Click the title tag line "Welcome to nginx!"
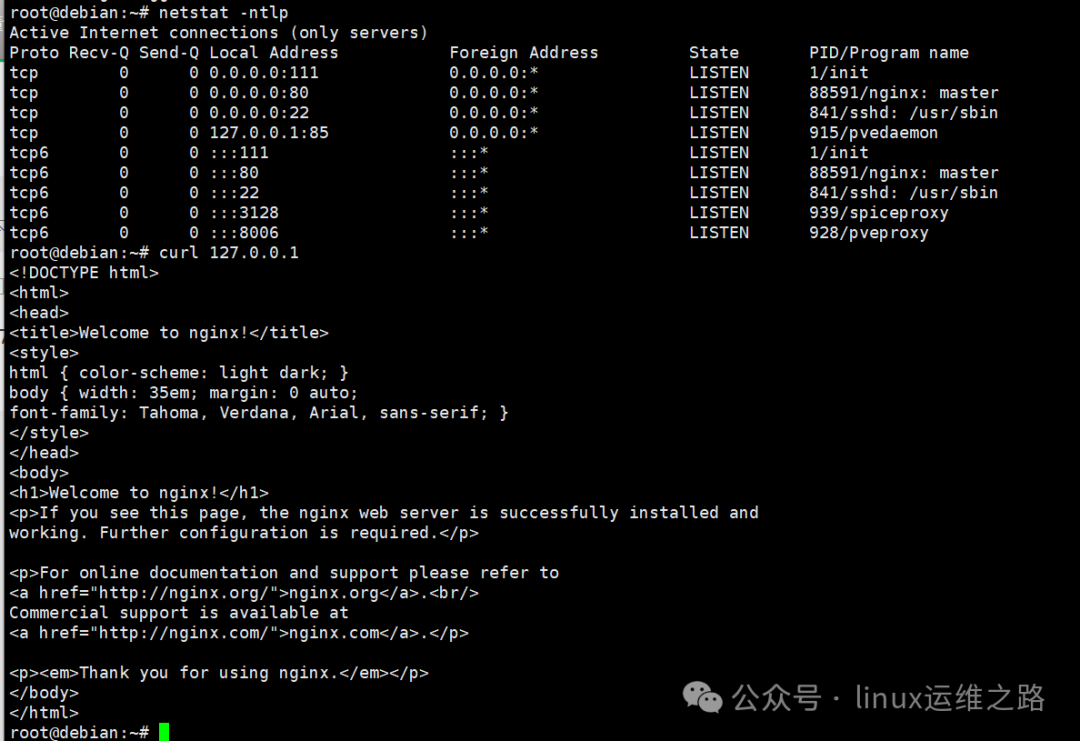The height and width of the screenshot is (741, 1080). click(x=168, y=333)
